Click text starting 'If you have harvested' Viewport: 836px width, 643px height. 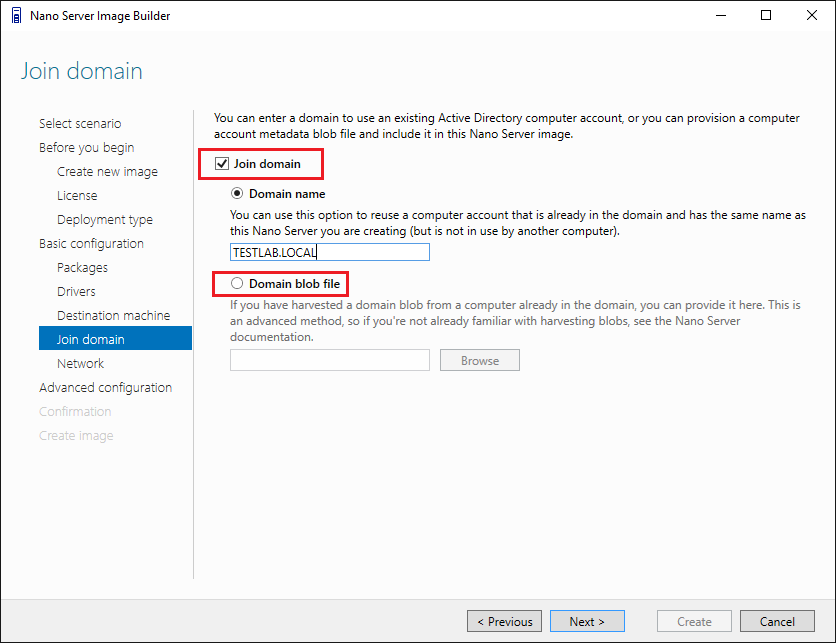click(515, 320)
